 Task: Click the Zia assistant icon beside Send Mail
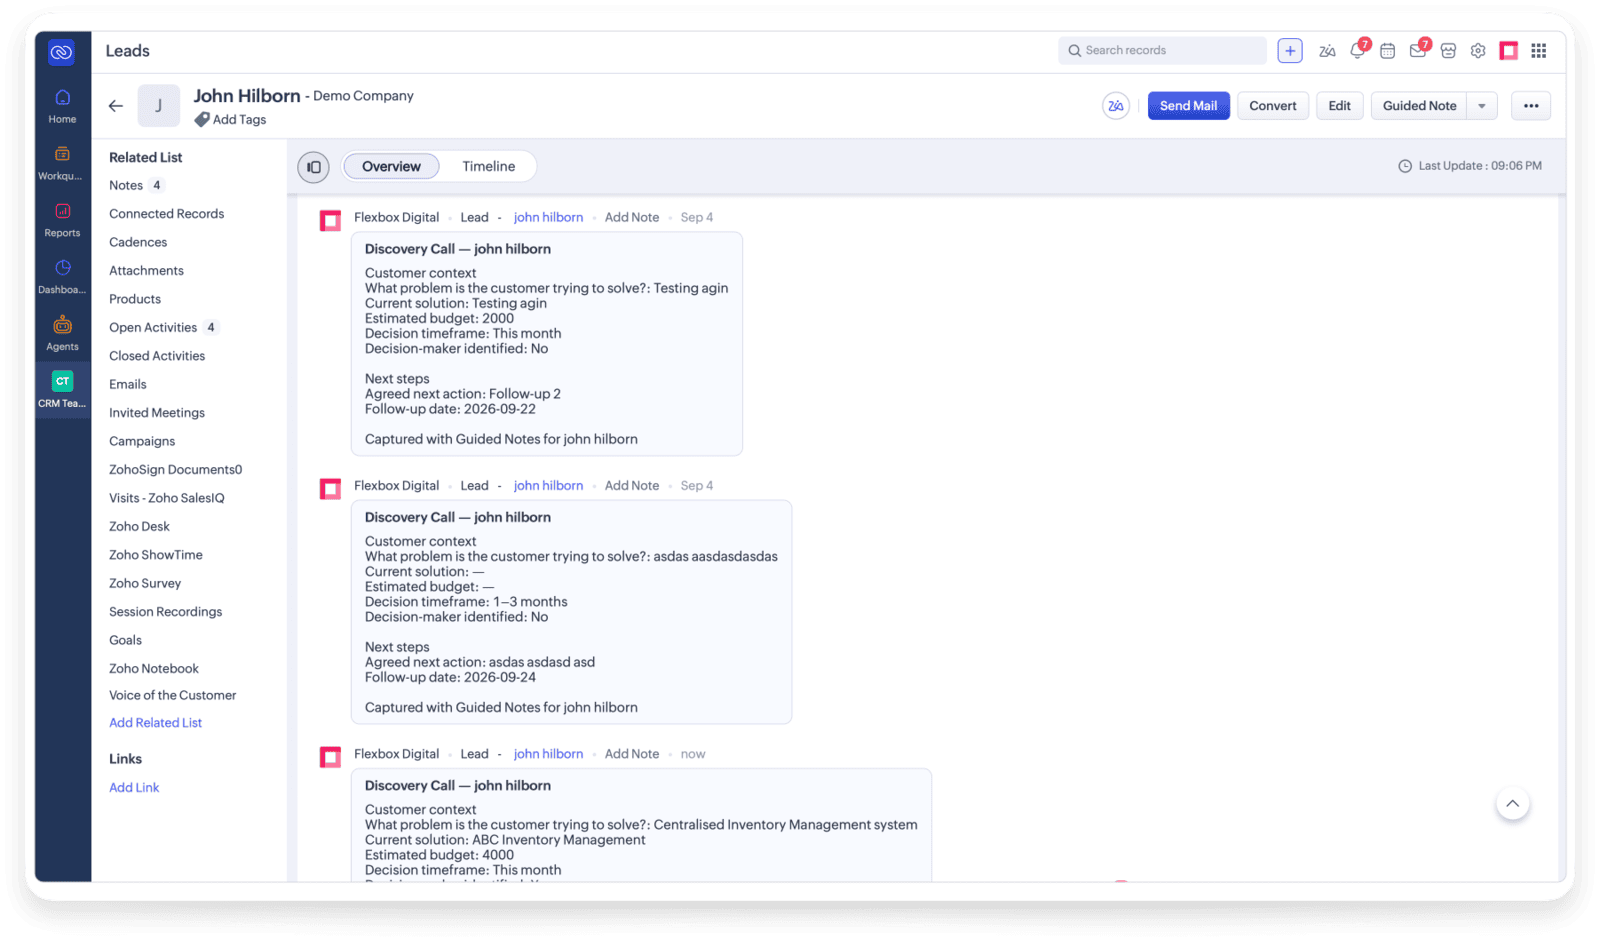(x=1116, y=106)
